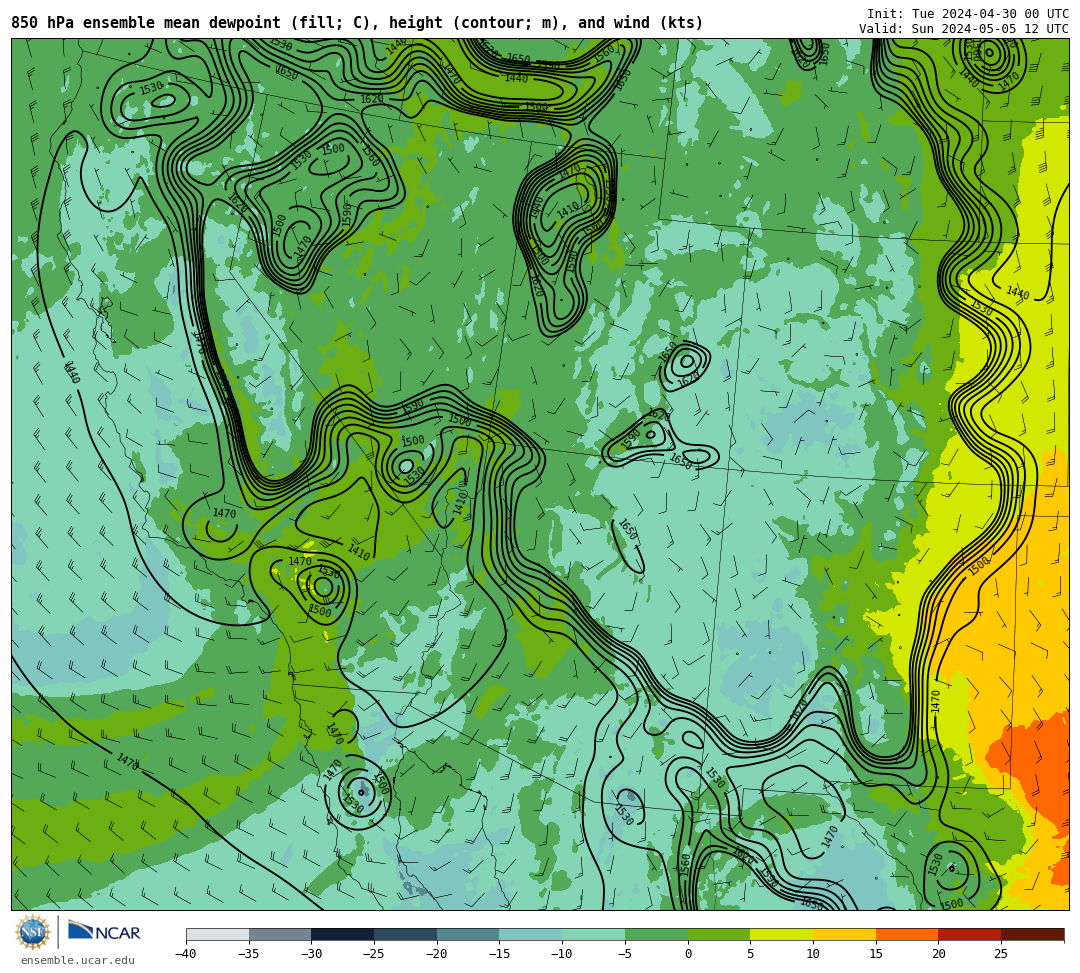The image size is (1080, 973).
Task: Pick the dark red 20 to 25 colorbar segment
Action: (970, 934)
